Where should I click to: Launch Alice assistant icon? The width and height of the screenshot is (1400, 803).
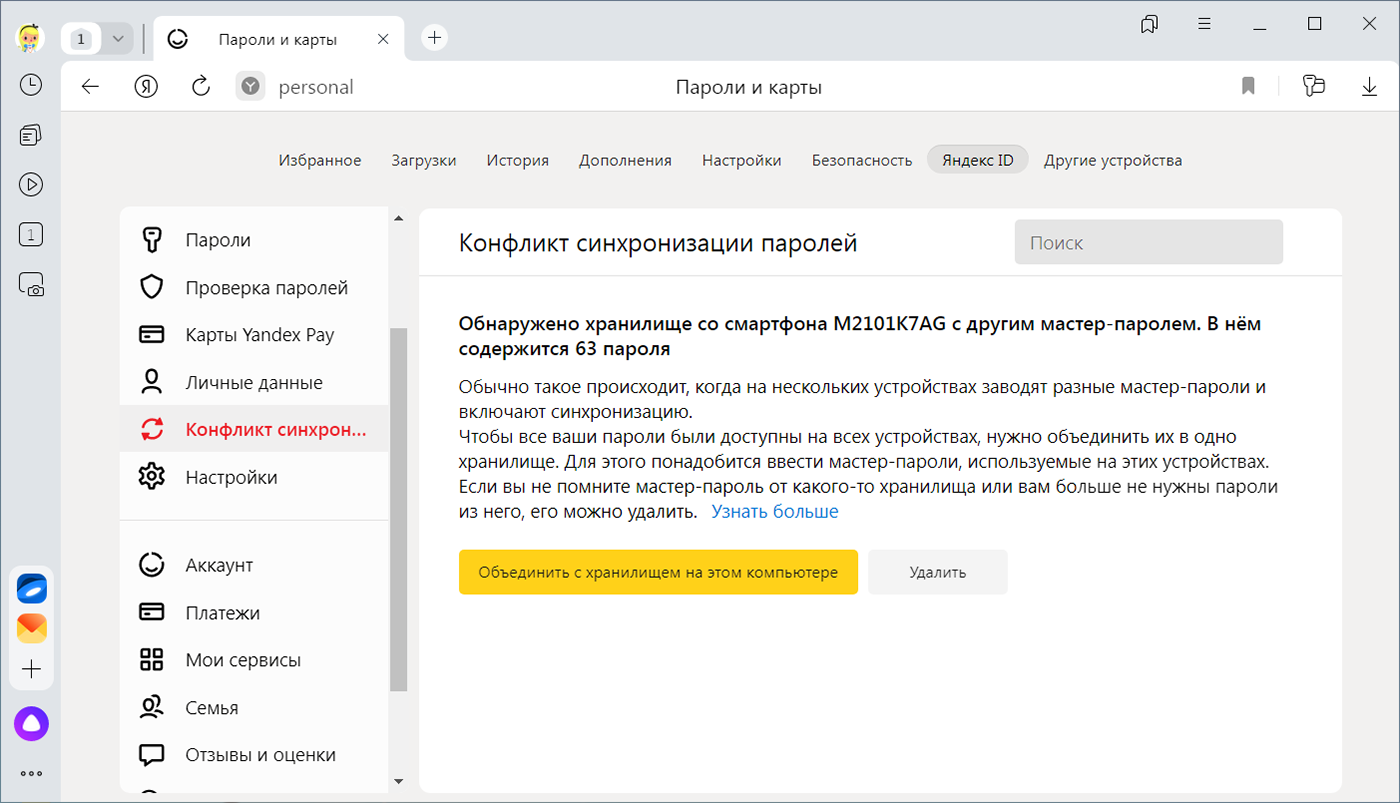coord(31,723)
